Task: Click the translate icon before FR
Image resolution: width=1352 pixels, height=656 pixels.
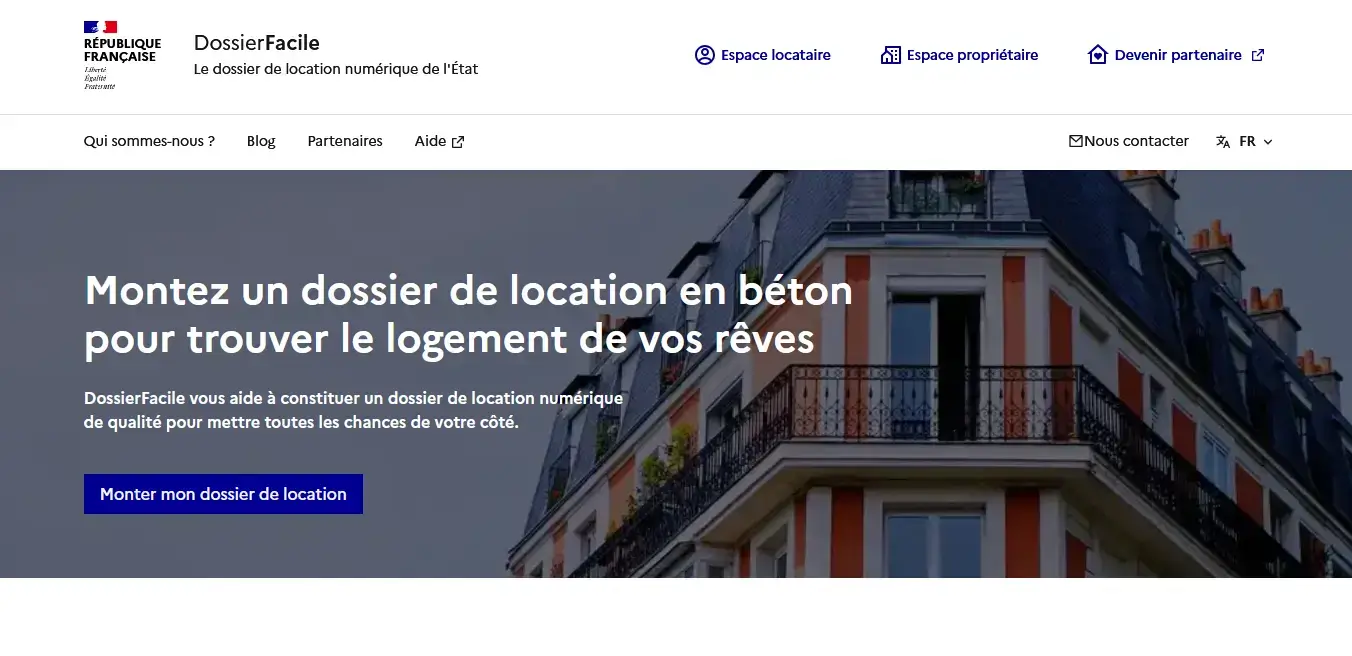Action: [x=1223, y=142]
